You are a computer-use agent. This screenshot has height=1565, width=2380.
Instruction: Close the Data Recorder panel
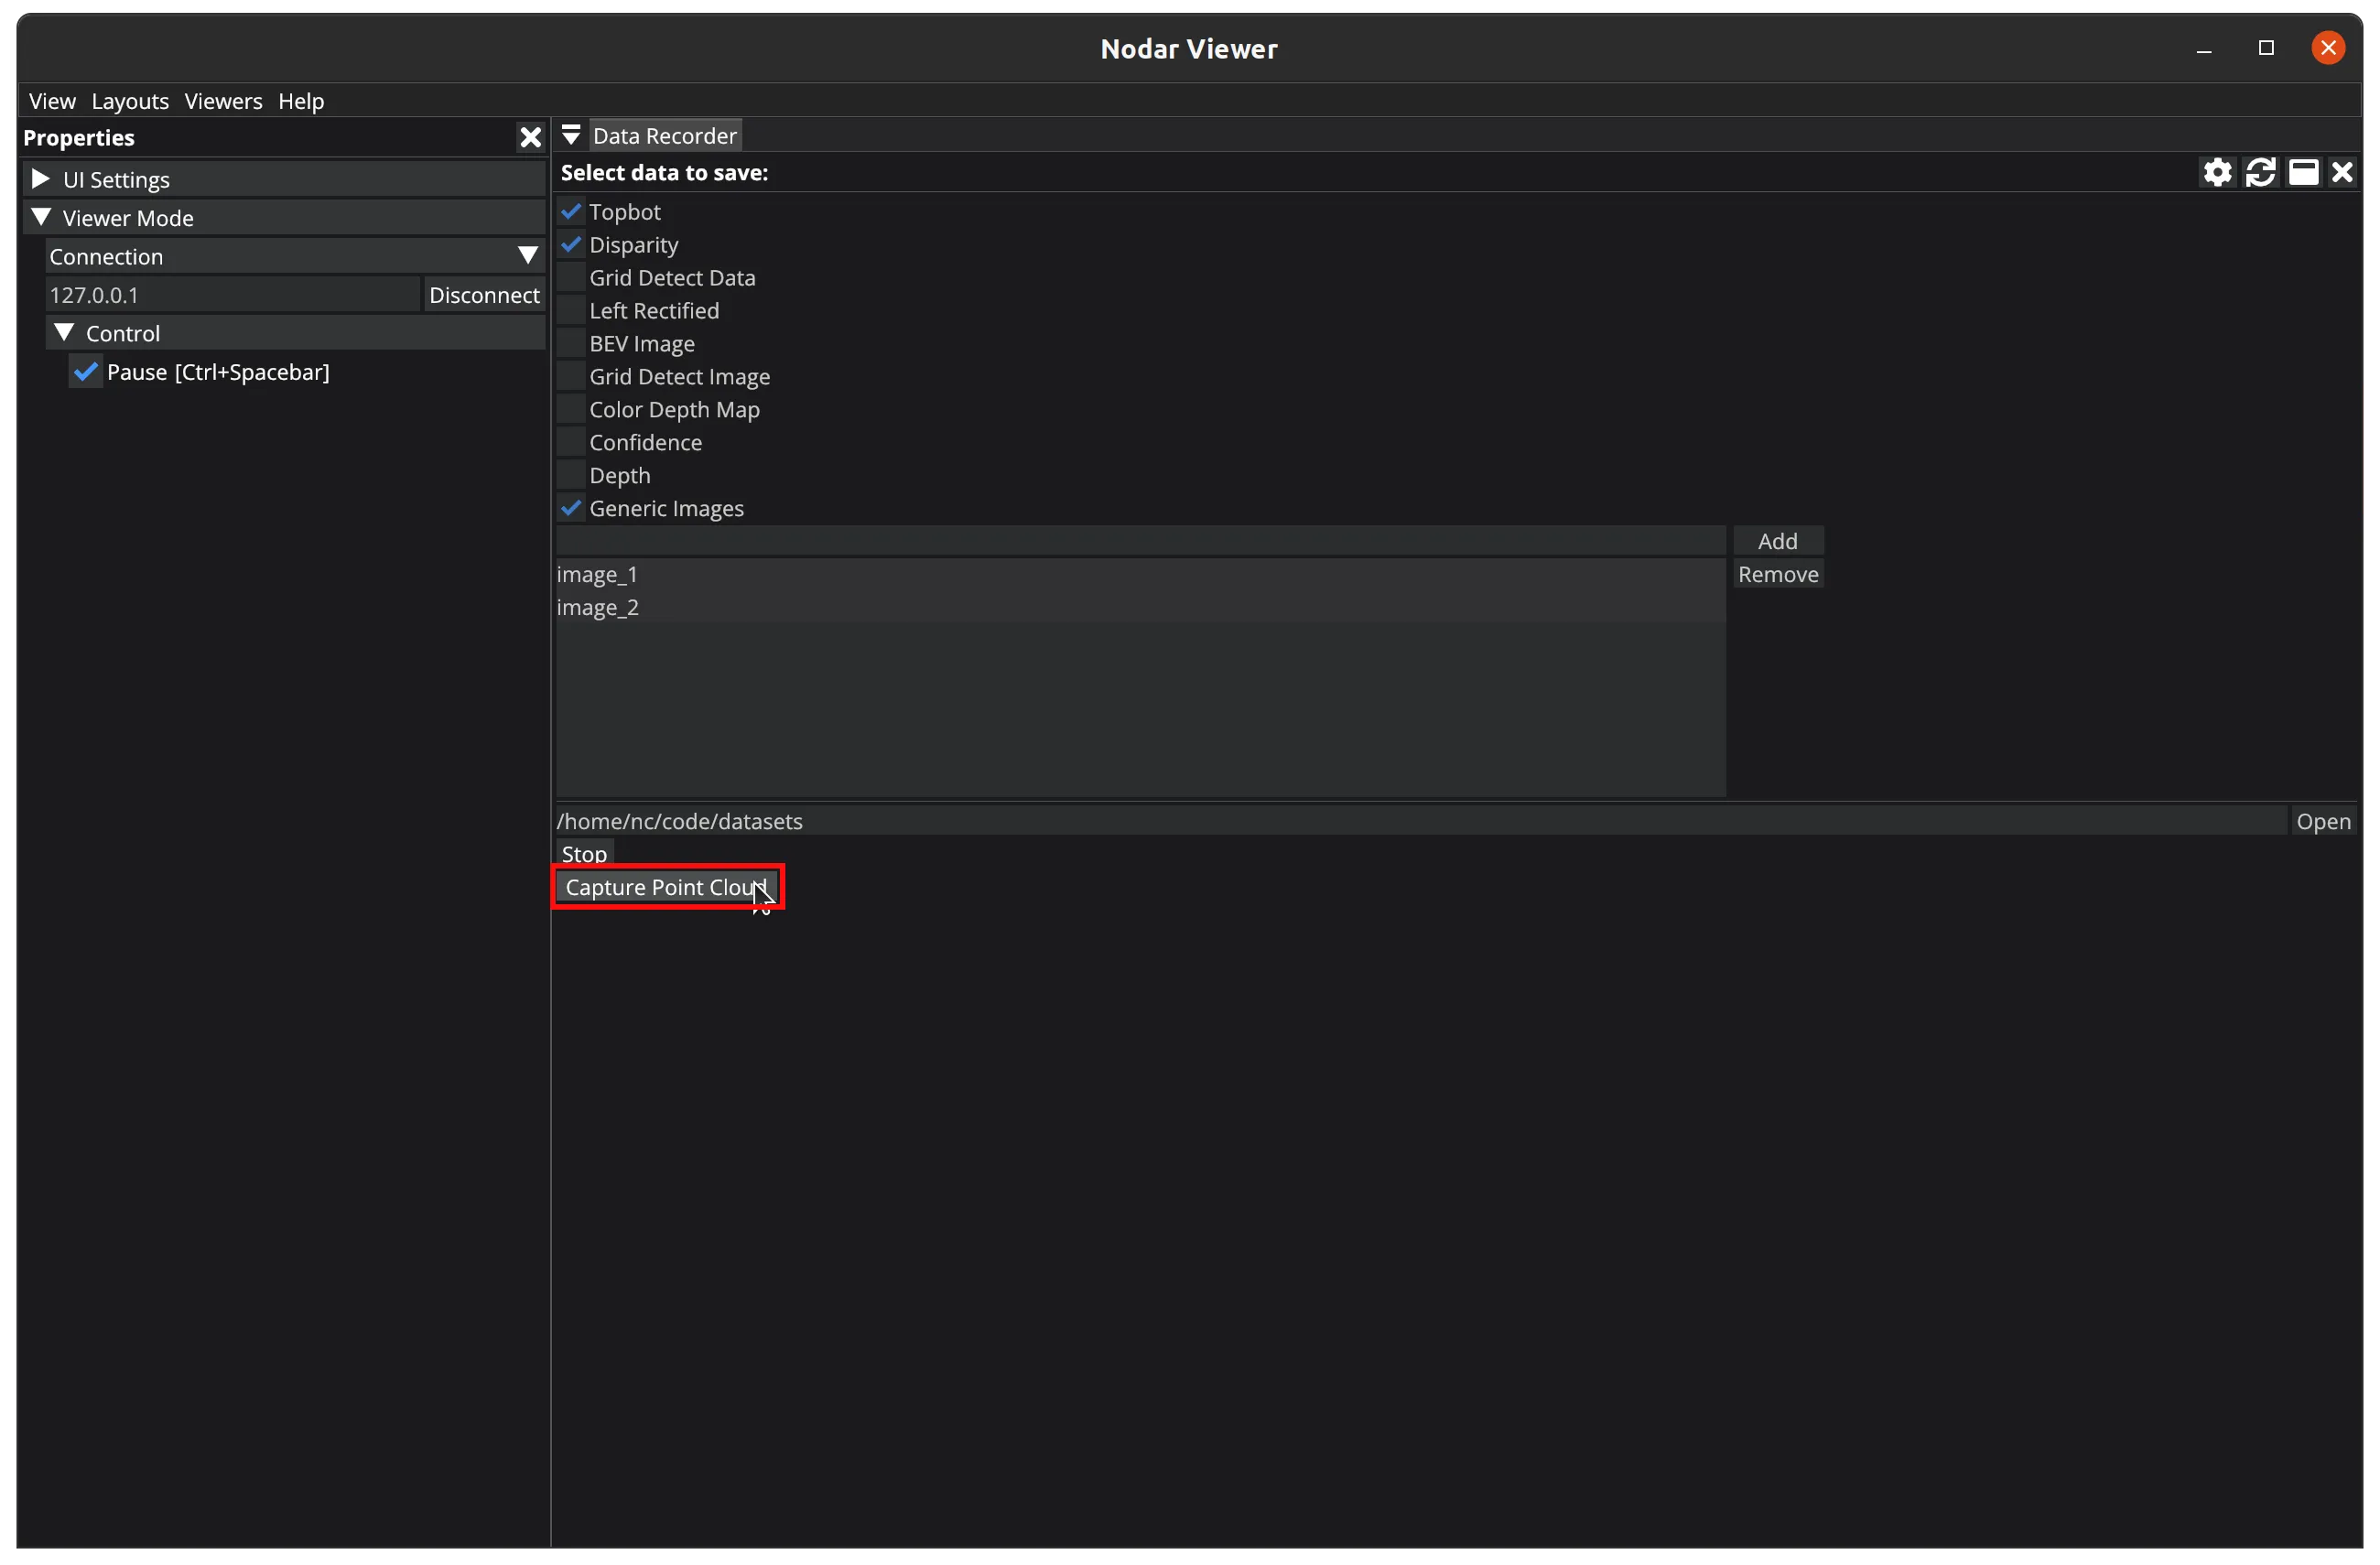point(2342,172)
